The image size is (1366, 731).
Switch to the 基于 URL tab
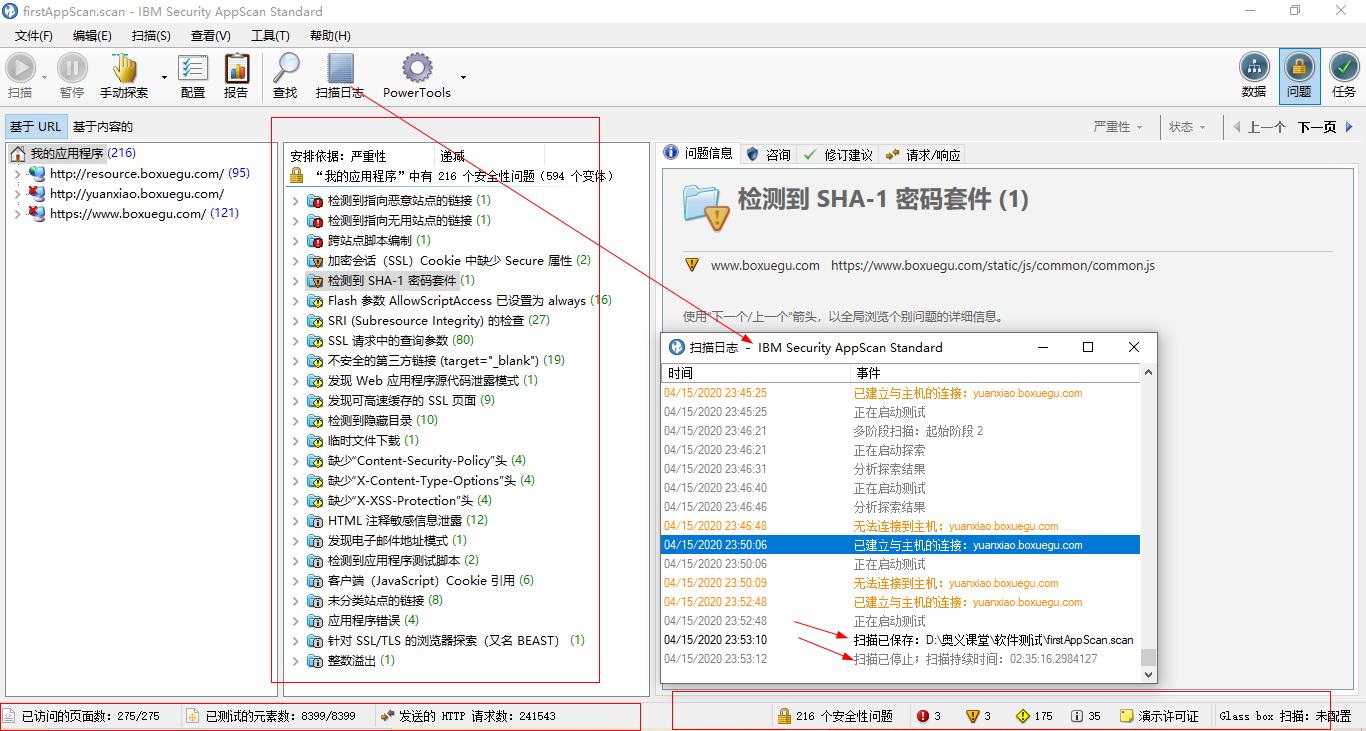(x=35, y=127)
